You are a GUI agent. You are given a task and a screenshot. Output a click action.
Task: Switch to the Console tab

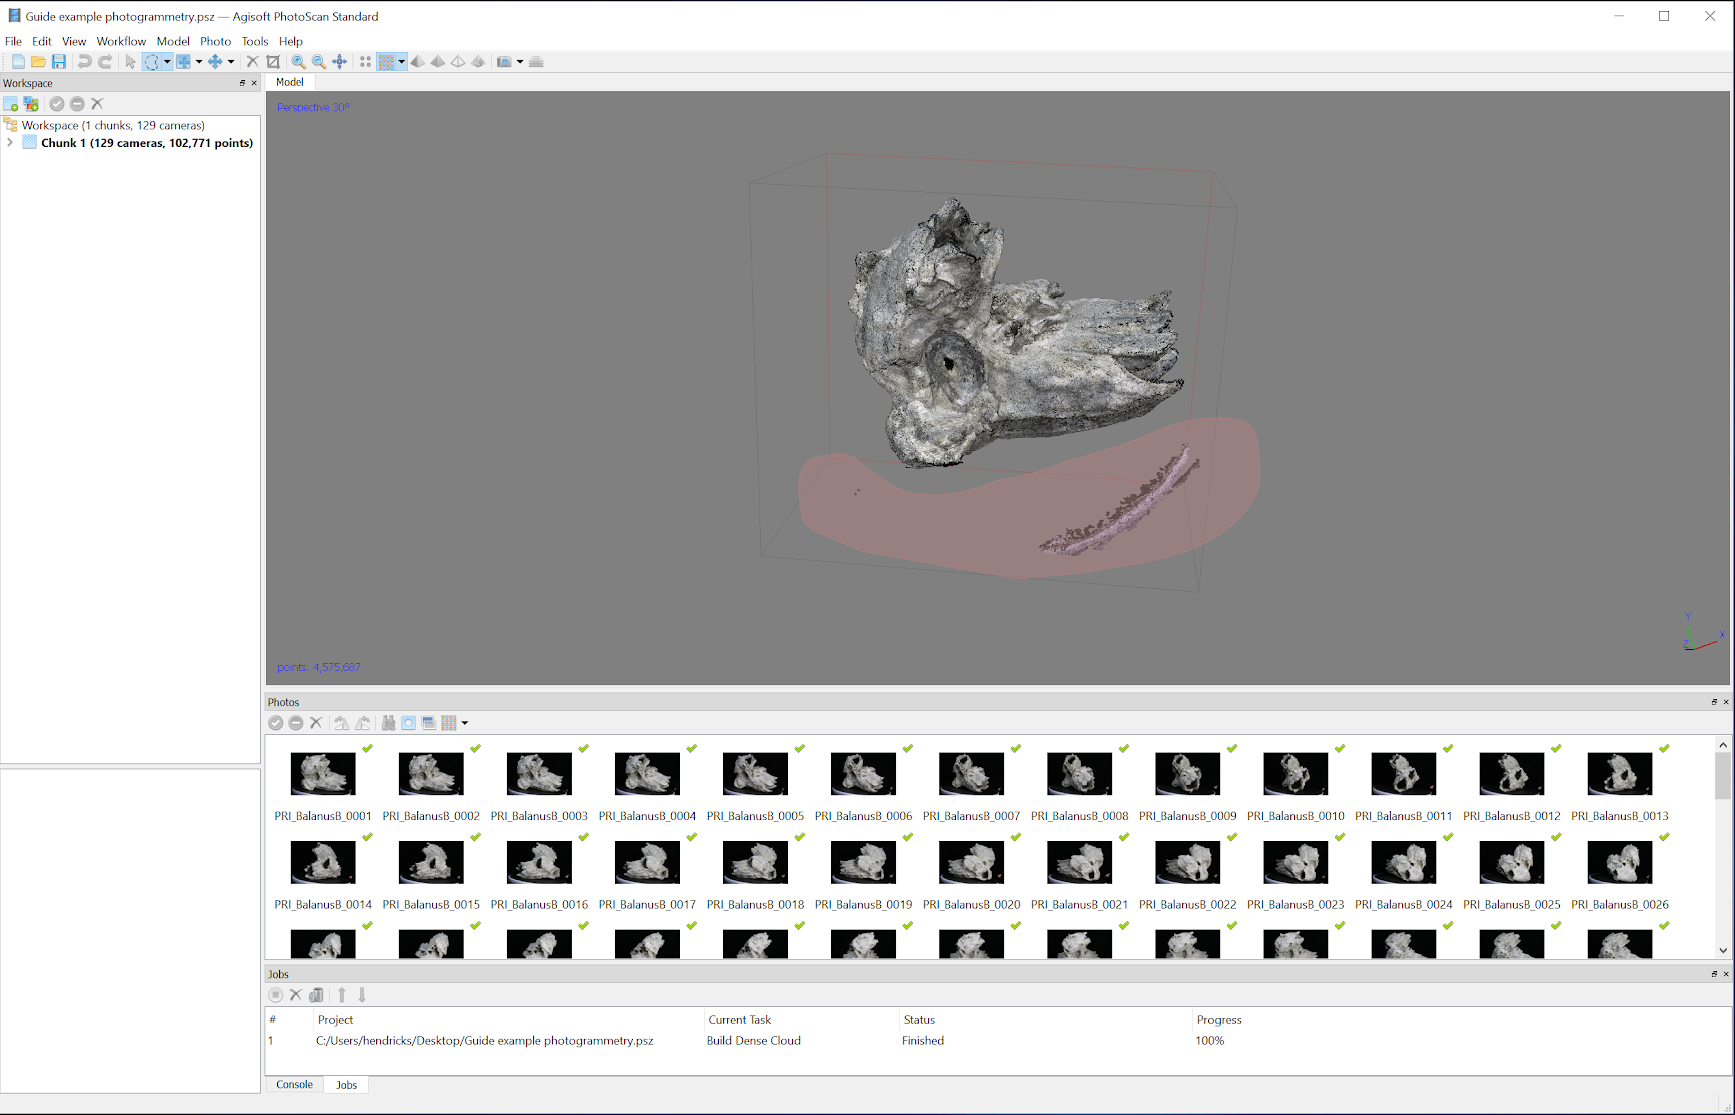(x=295, y=1085)
